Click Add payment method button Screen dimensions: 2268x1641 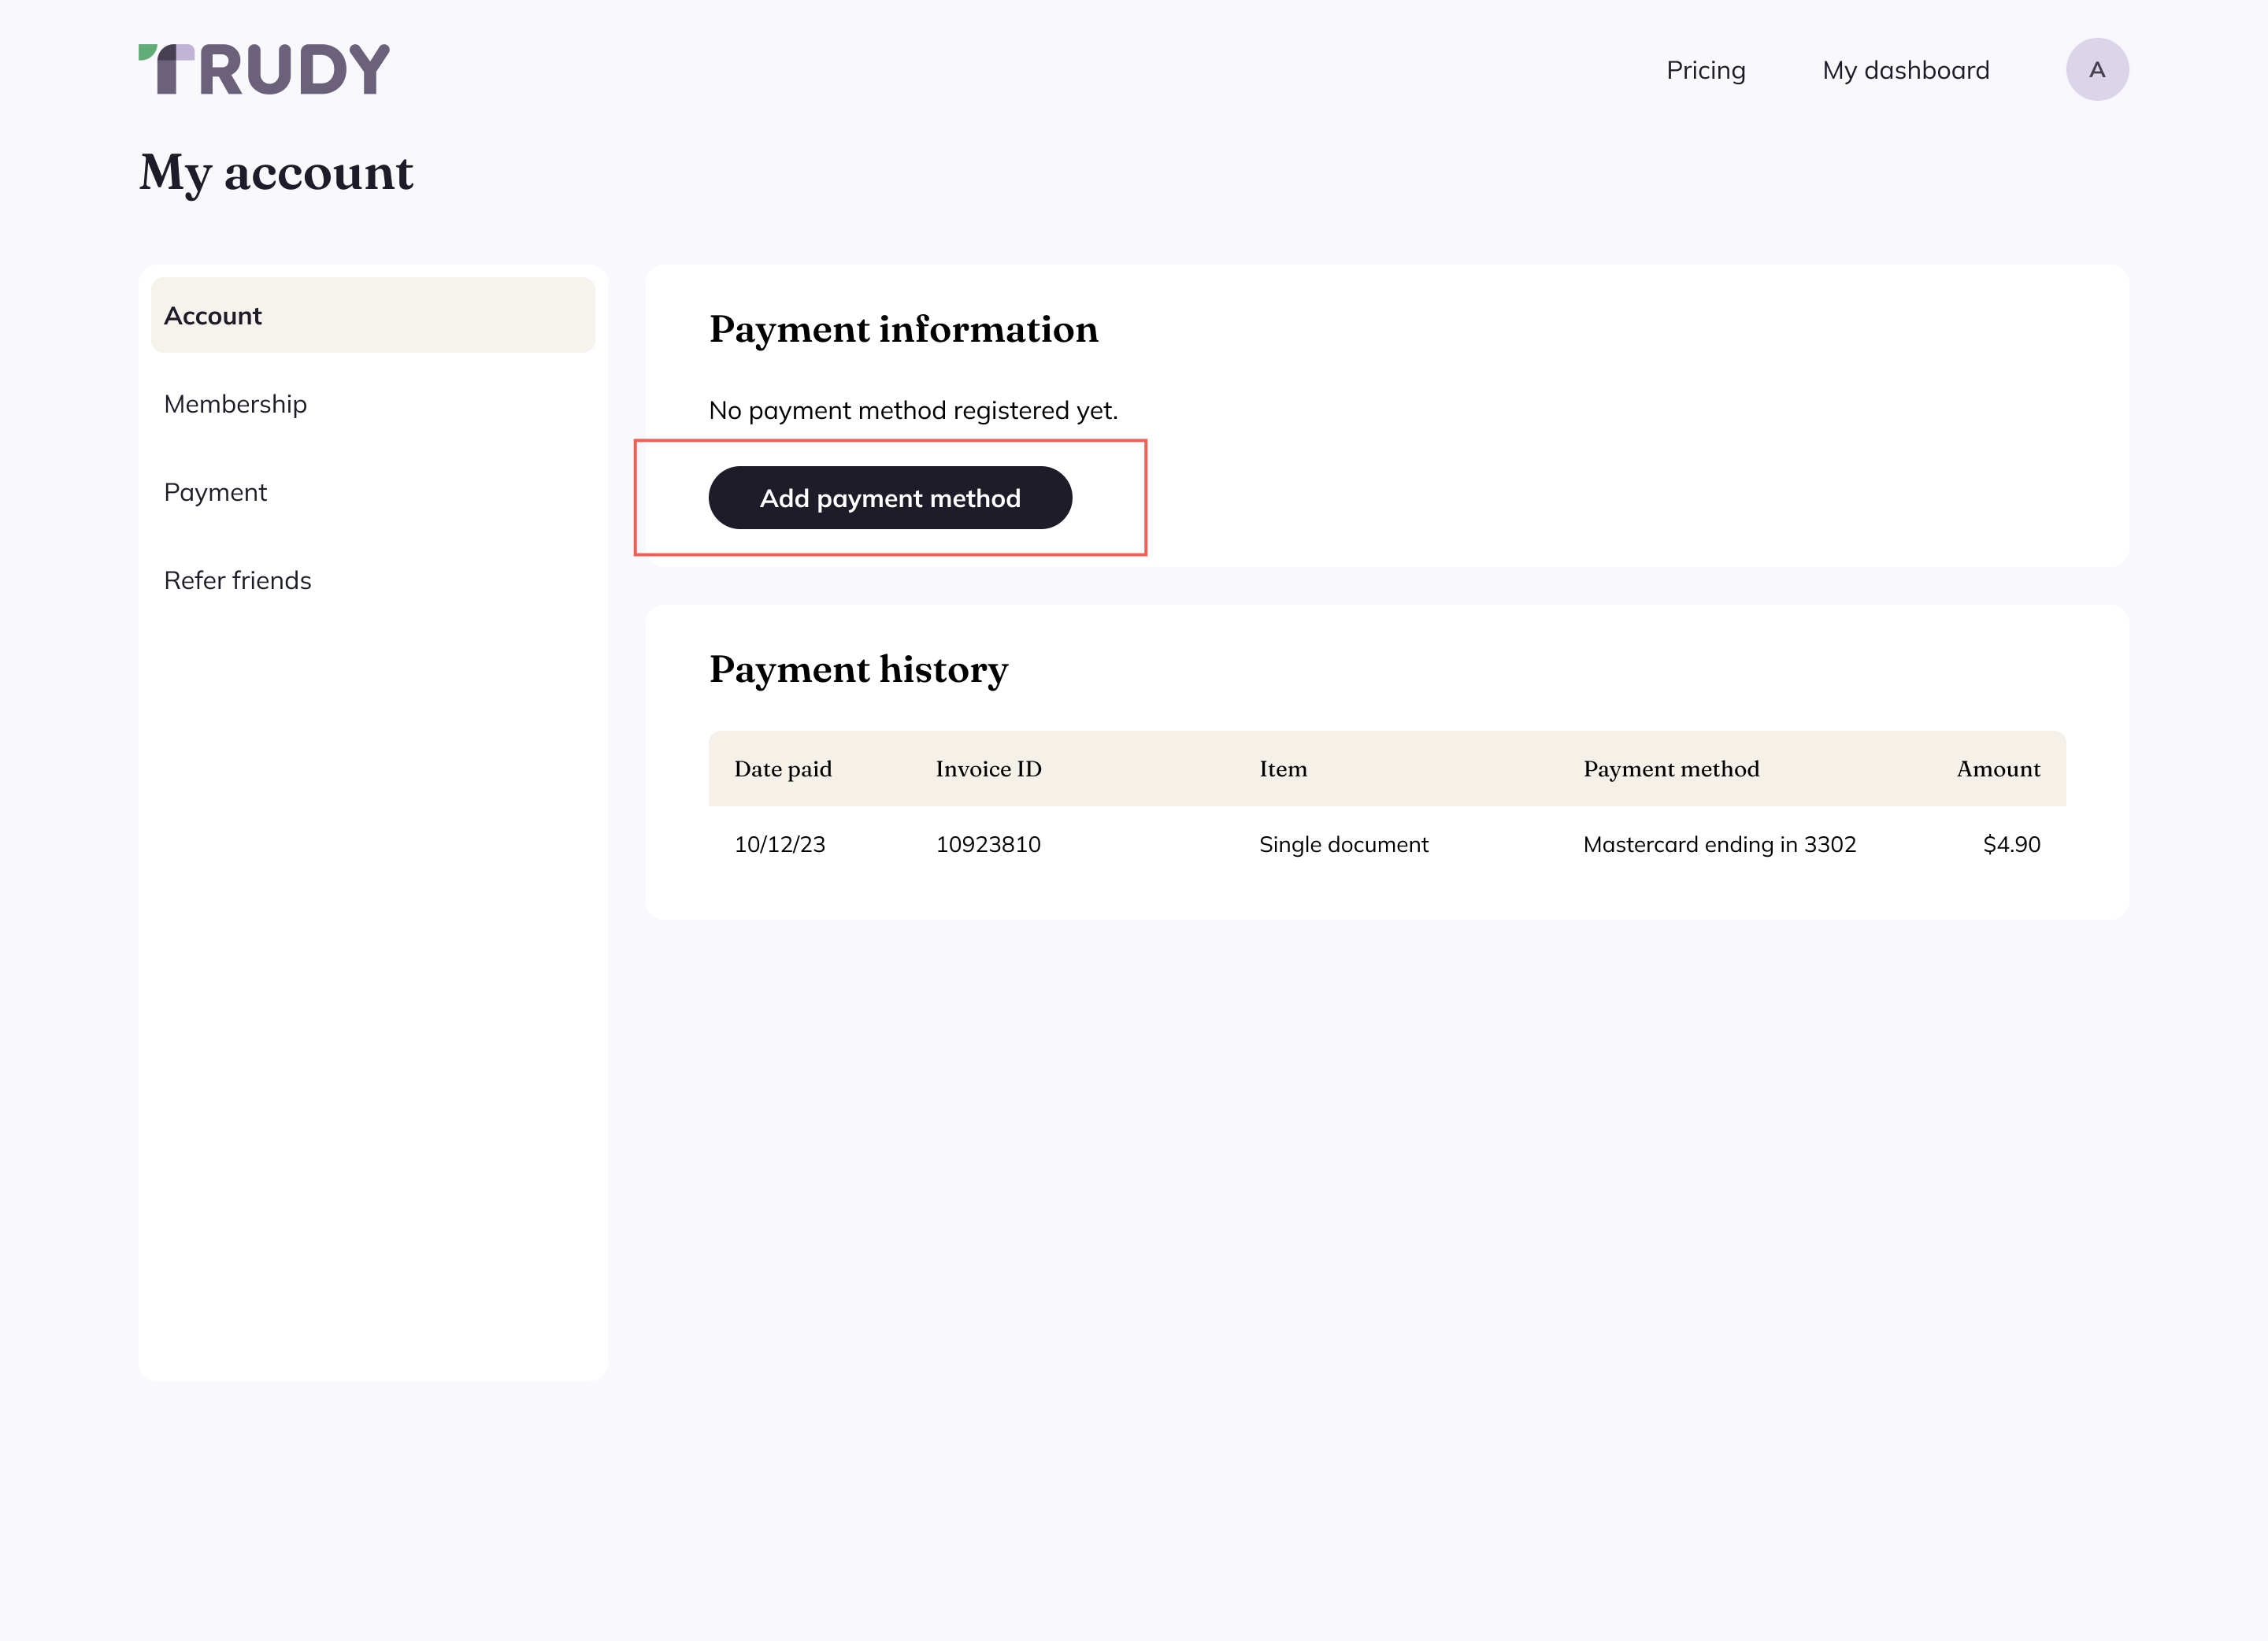click(x=889, y=497)
